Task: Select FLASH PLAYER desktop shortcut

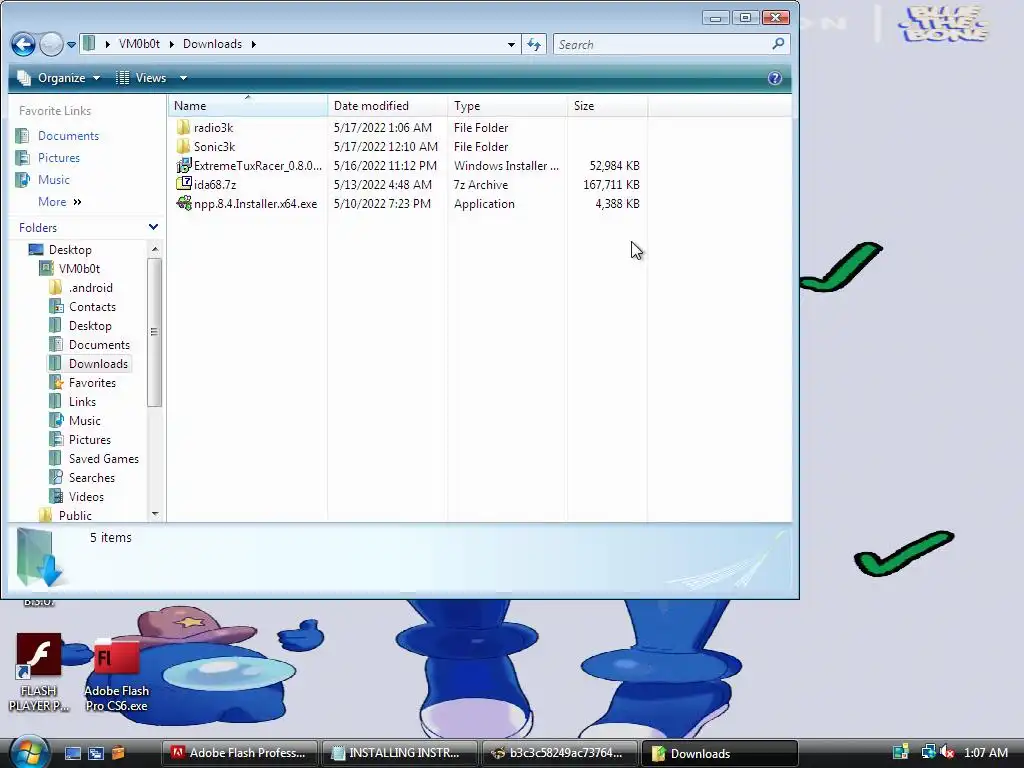Action: 39,673
